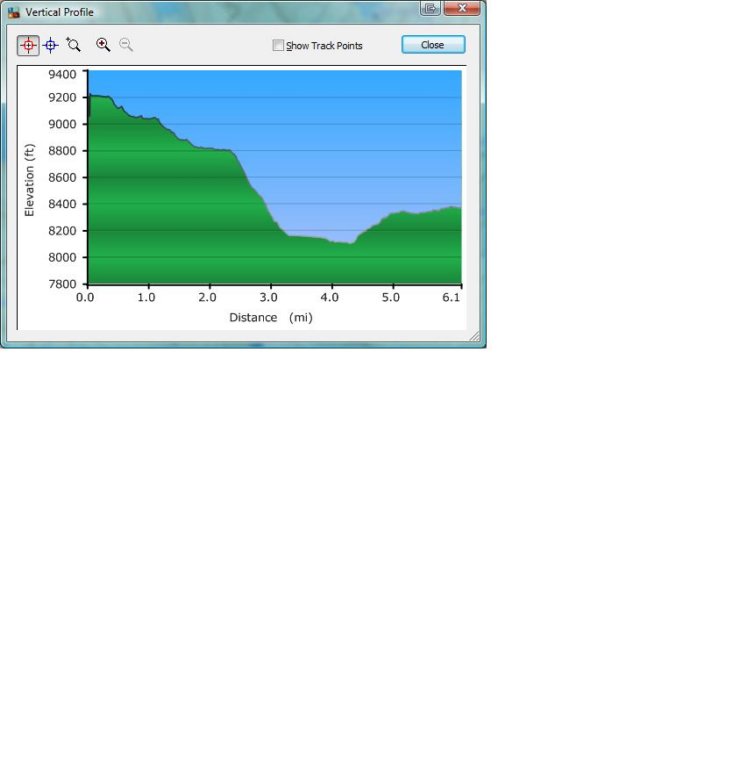The image size is (740, 768).
Task: Click the 3.0 distance axis label
Action: (268, 297)
